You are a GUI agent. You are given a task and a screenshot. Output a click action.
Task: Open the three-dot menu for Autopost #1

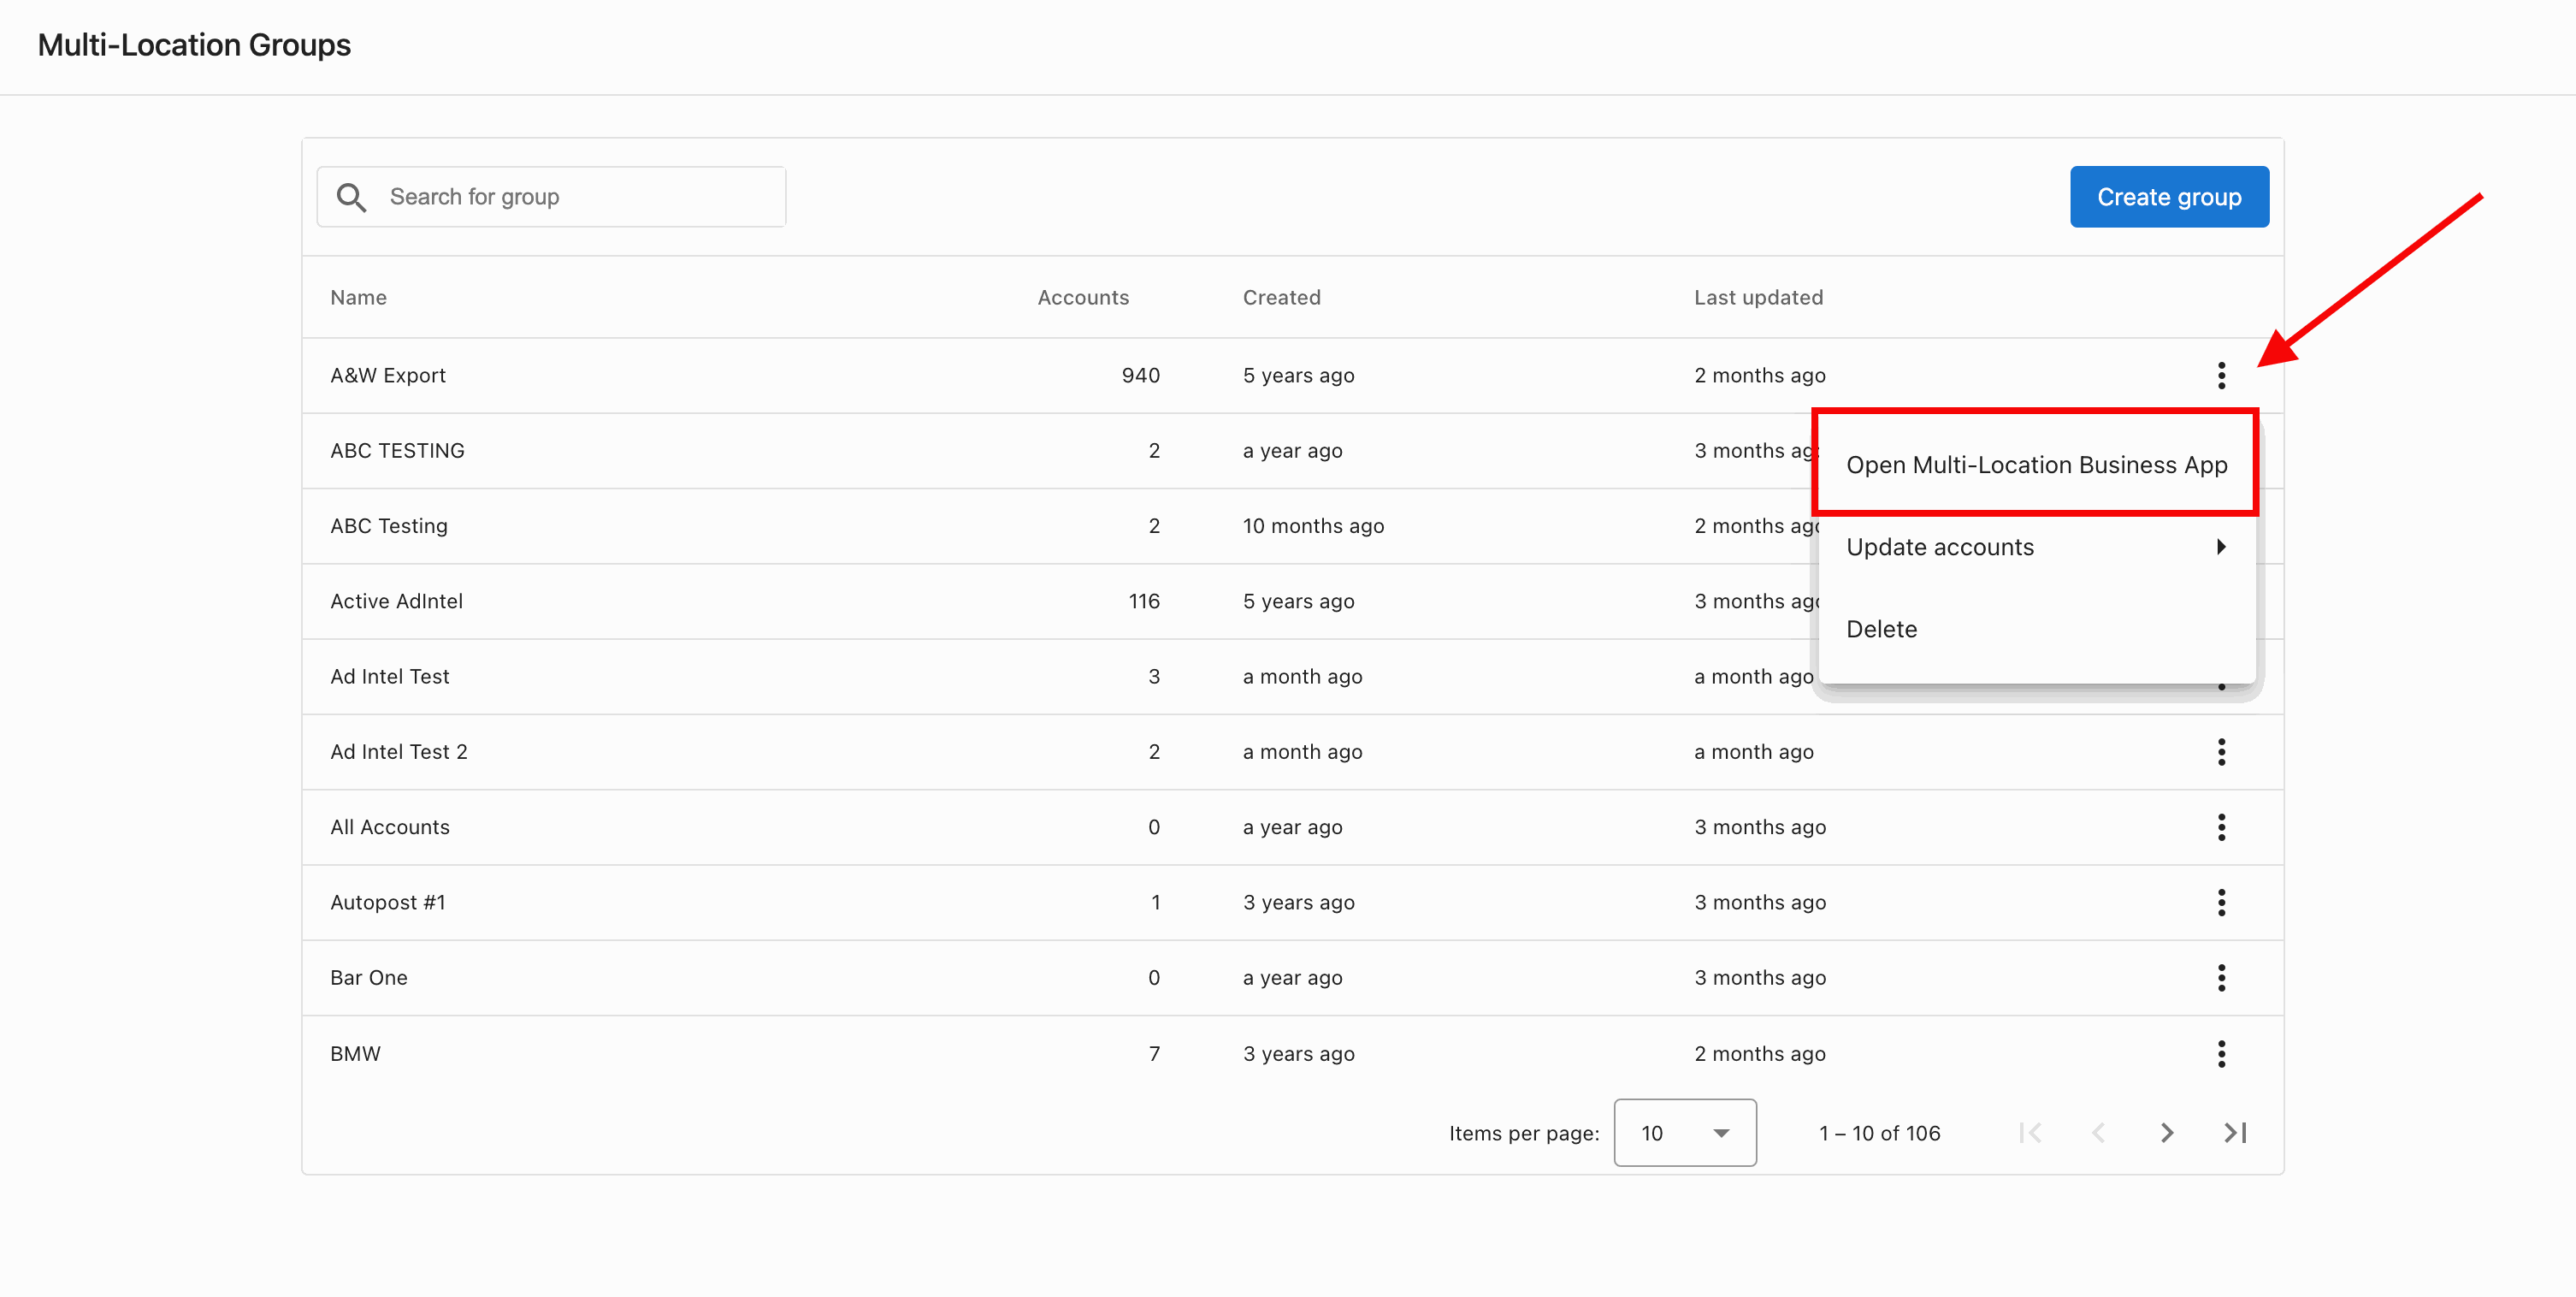(x=2221, y=902)
